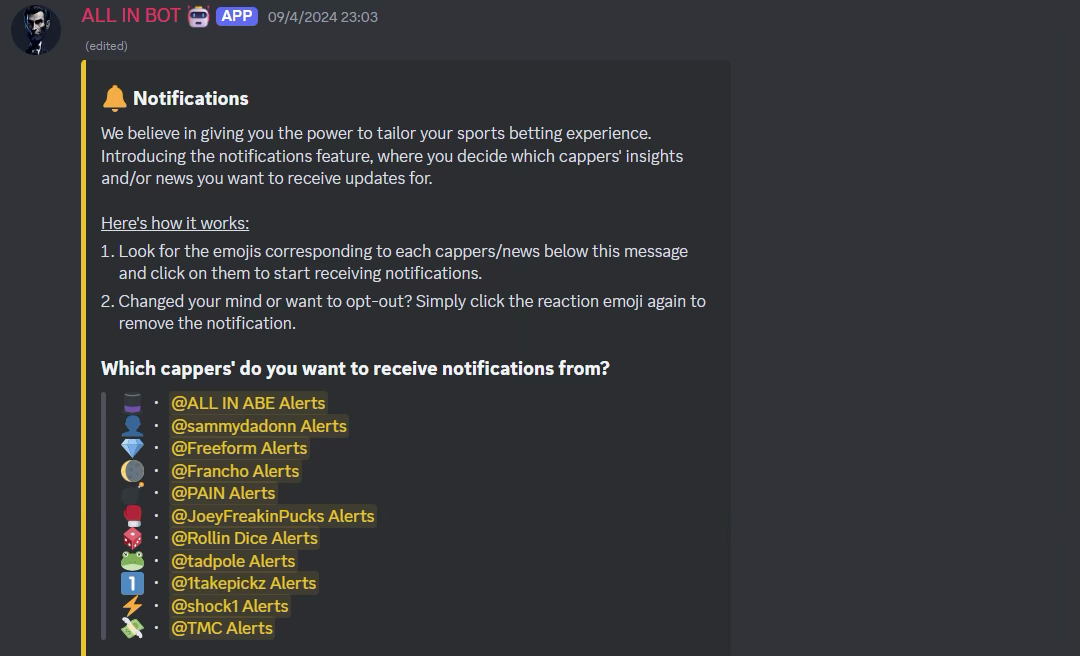Click the number one keycap emoji for 1takepickz

point(133,583)
